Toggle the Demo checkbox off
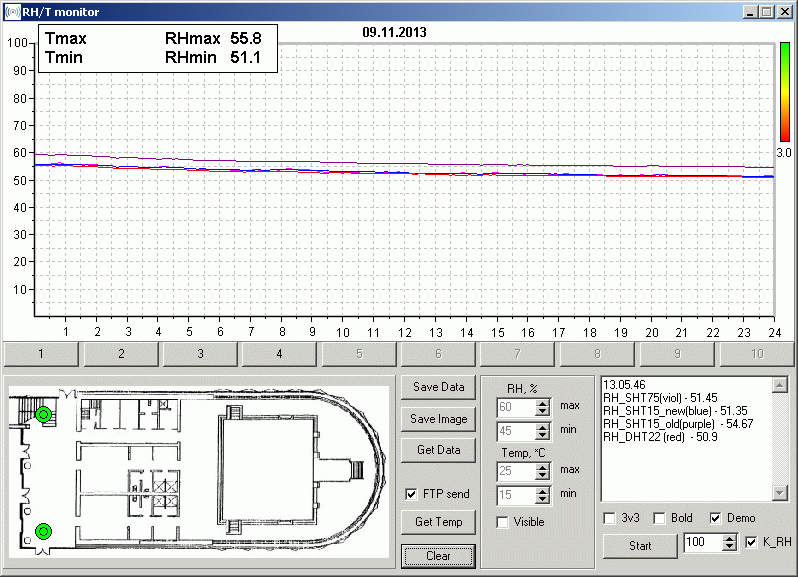The width and height of the screenshot is (798, 577). tap(715, 518)
